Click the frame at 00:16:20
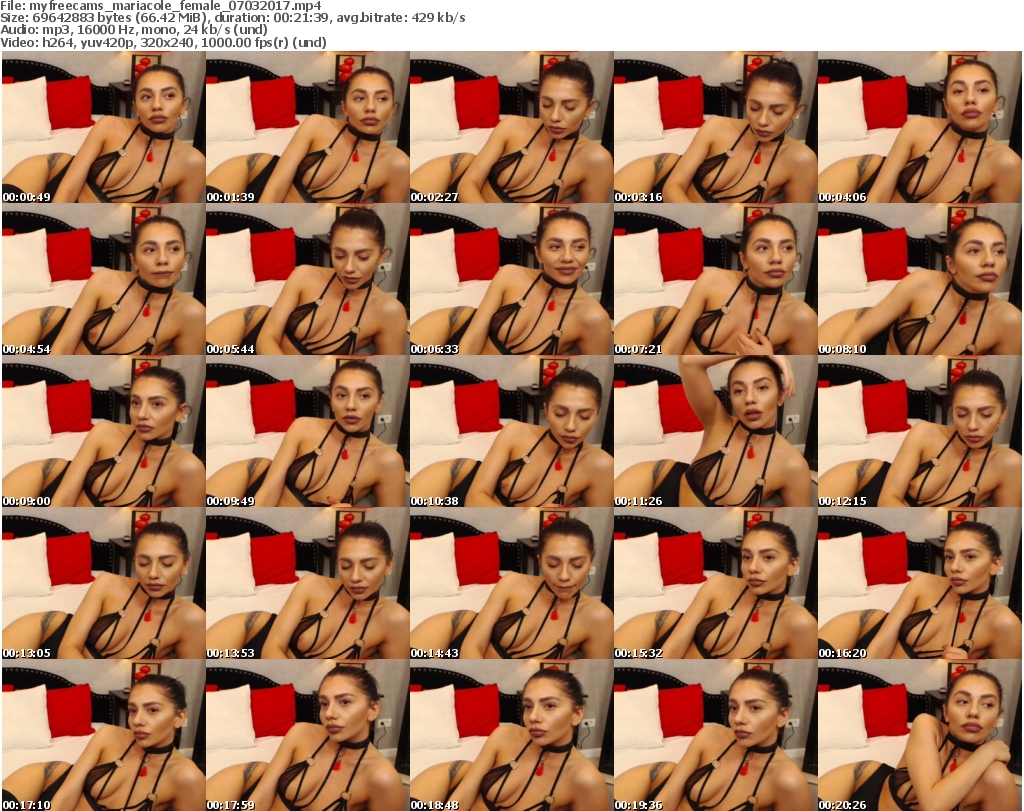1024x811 pixels. [920, 584]
